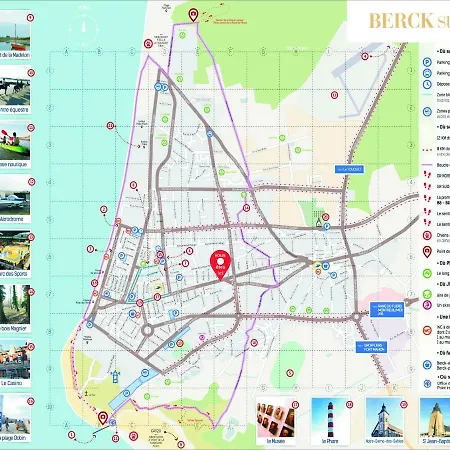
Task: Click the LE TOUQUET direction label
Action: click(x=349, y=169)
